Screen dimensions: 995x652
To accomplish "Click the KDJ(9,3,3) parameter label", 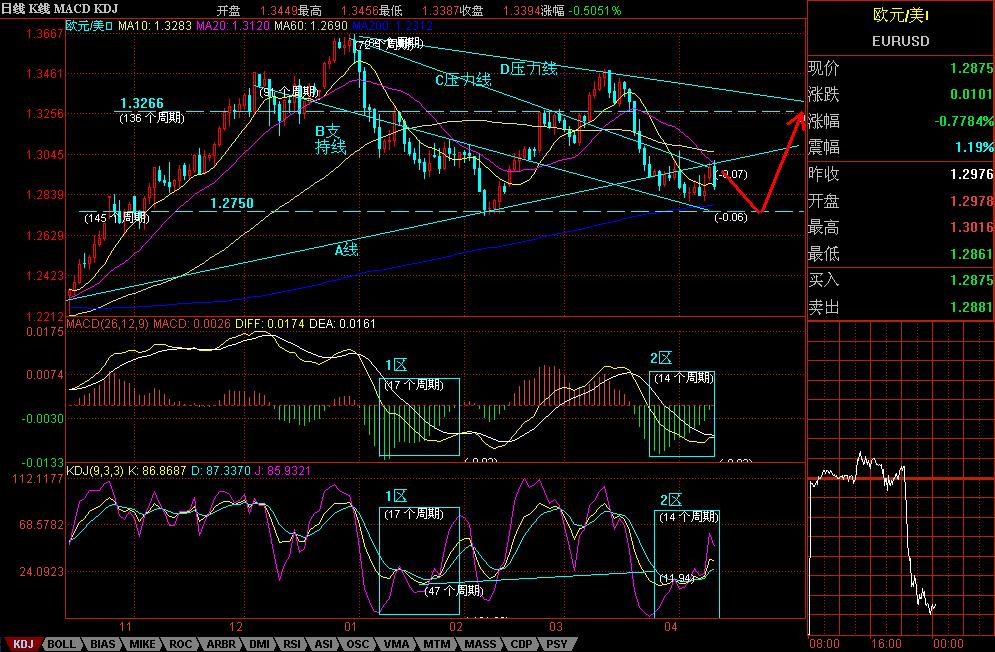I will coord(95,471).
